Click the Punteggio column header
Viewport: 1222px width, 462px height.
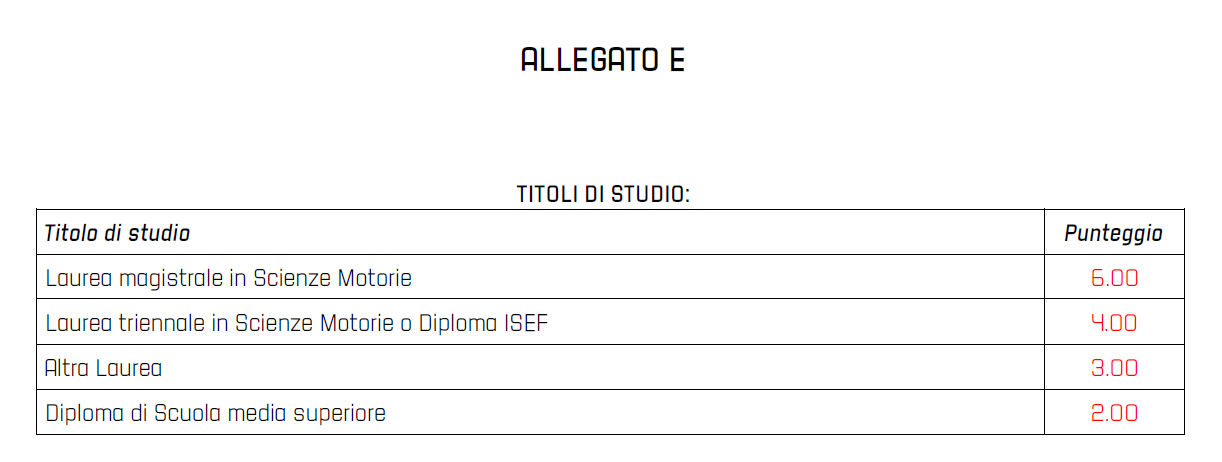tap(1113, 234)
